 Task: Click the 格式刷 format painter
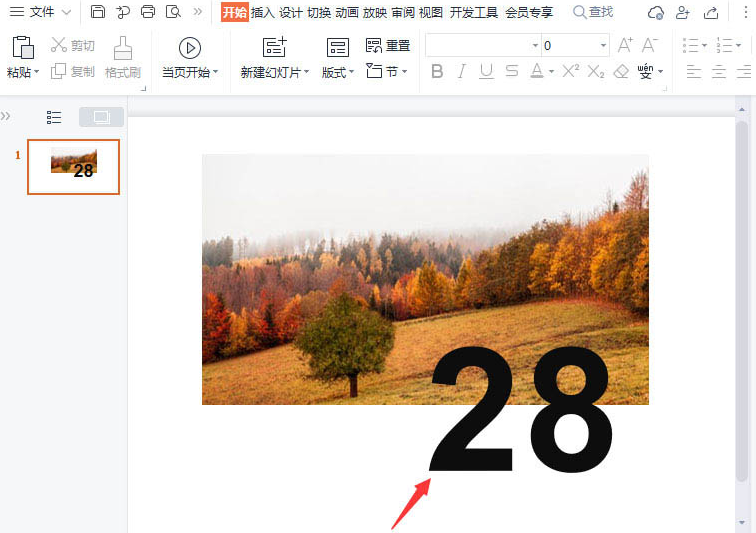[123, 57]
